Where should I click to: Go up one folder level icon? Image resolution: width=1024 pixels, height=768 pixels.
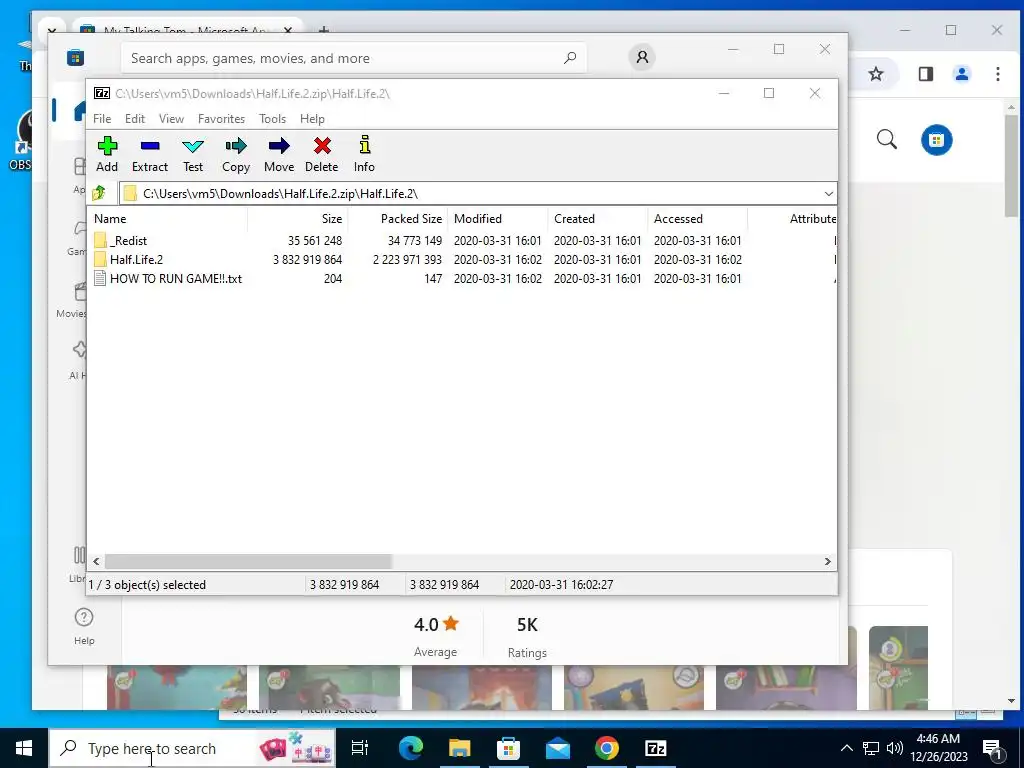coord(99,193)
